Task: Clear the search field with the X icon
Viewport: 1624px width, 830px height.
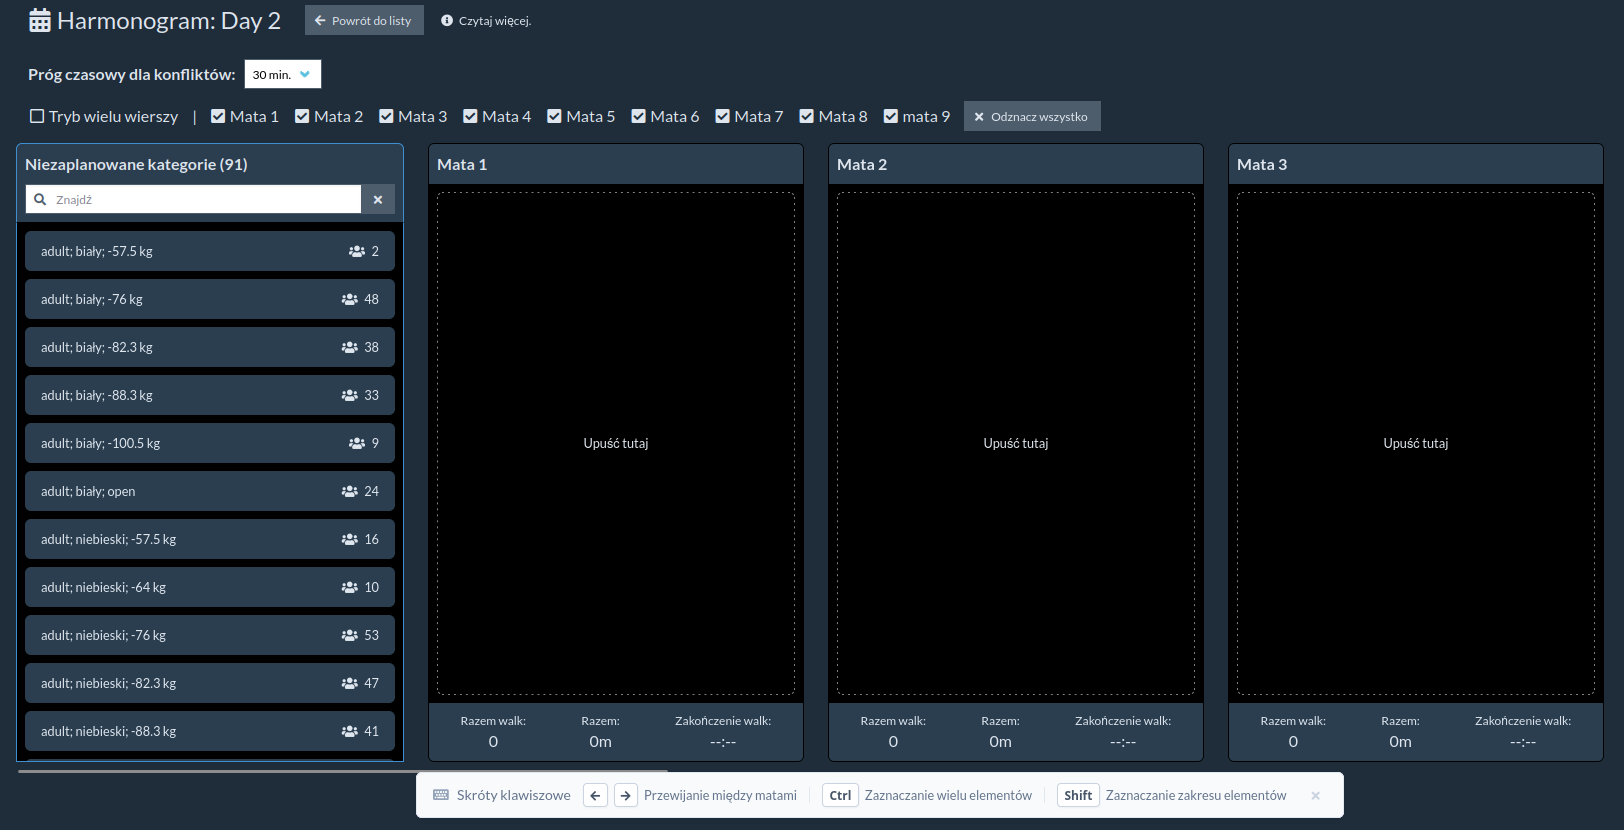Action: [378, 200]
